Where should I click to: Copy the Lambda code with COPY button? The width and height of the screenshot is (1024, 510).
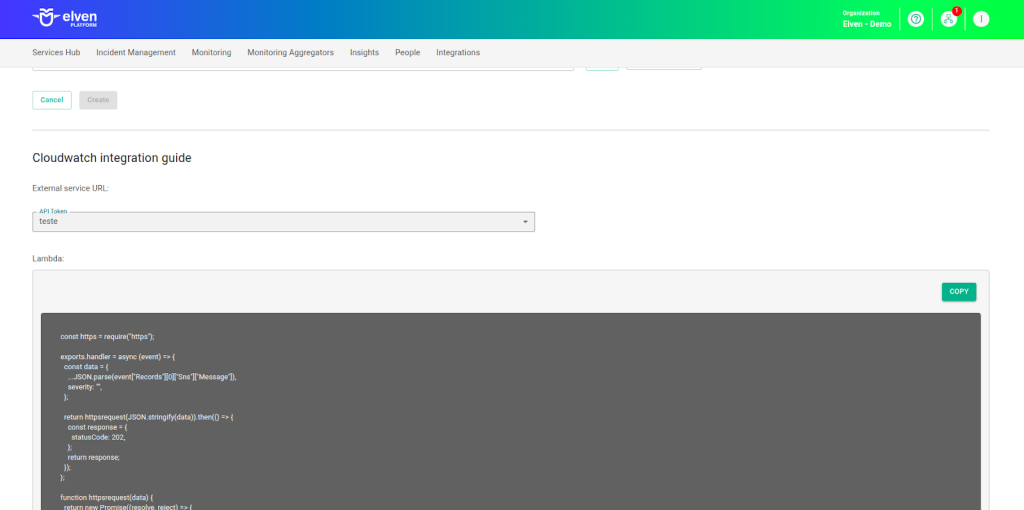[958, 292]
